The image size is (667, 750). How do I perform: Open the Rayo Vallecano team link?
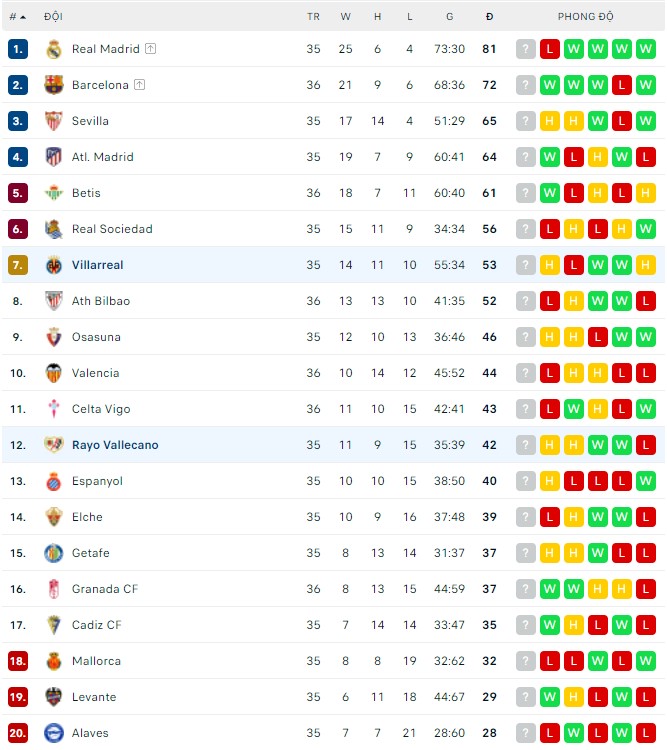115,445
